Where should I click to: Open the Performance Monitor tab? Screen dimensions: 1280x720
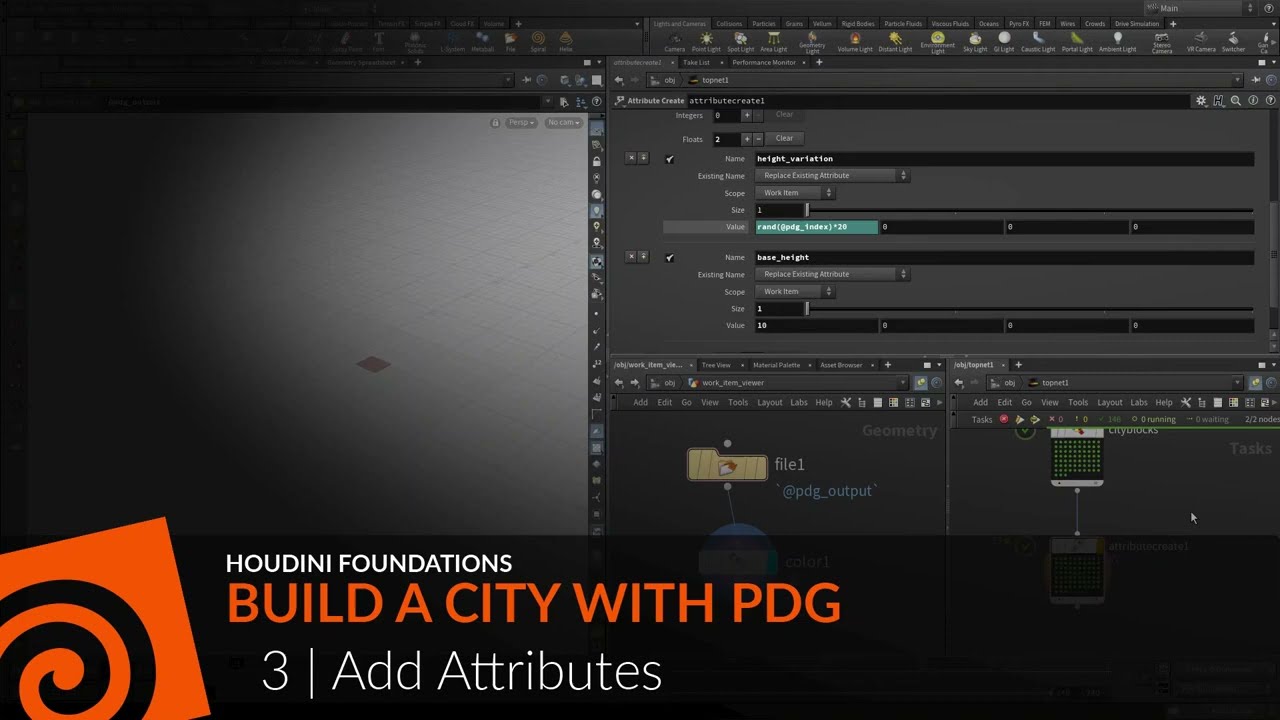click(764, 62)
